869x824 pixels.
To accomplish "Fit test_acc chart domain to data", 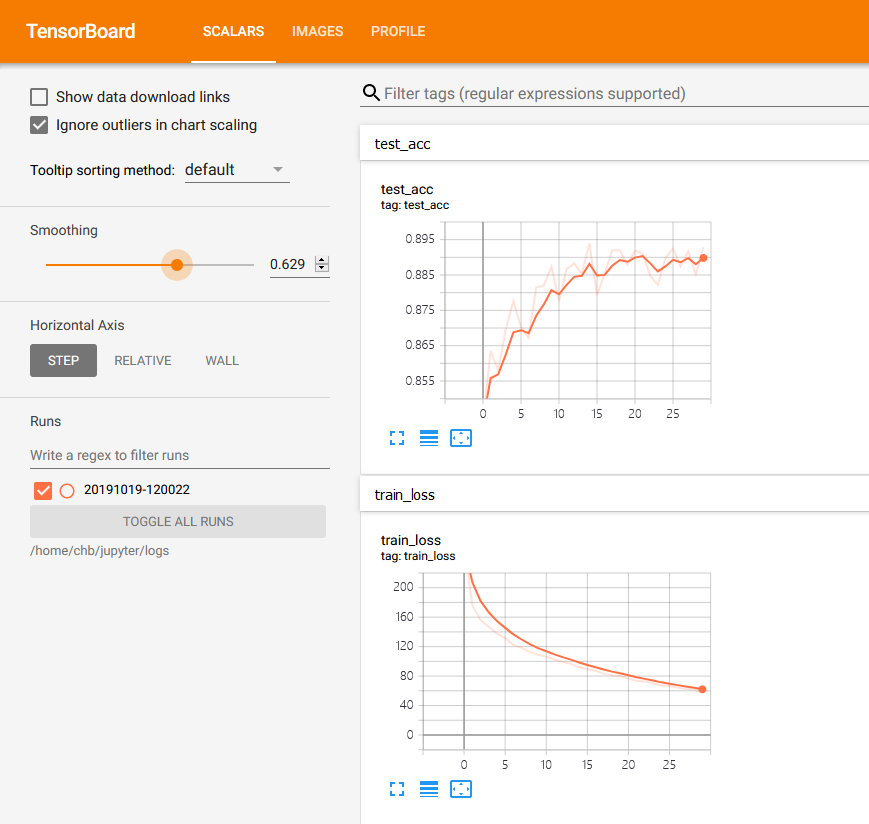I will coord(460,438).
